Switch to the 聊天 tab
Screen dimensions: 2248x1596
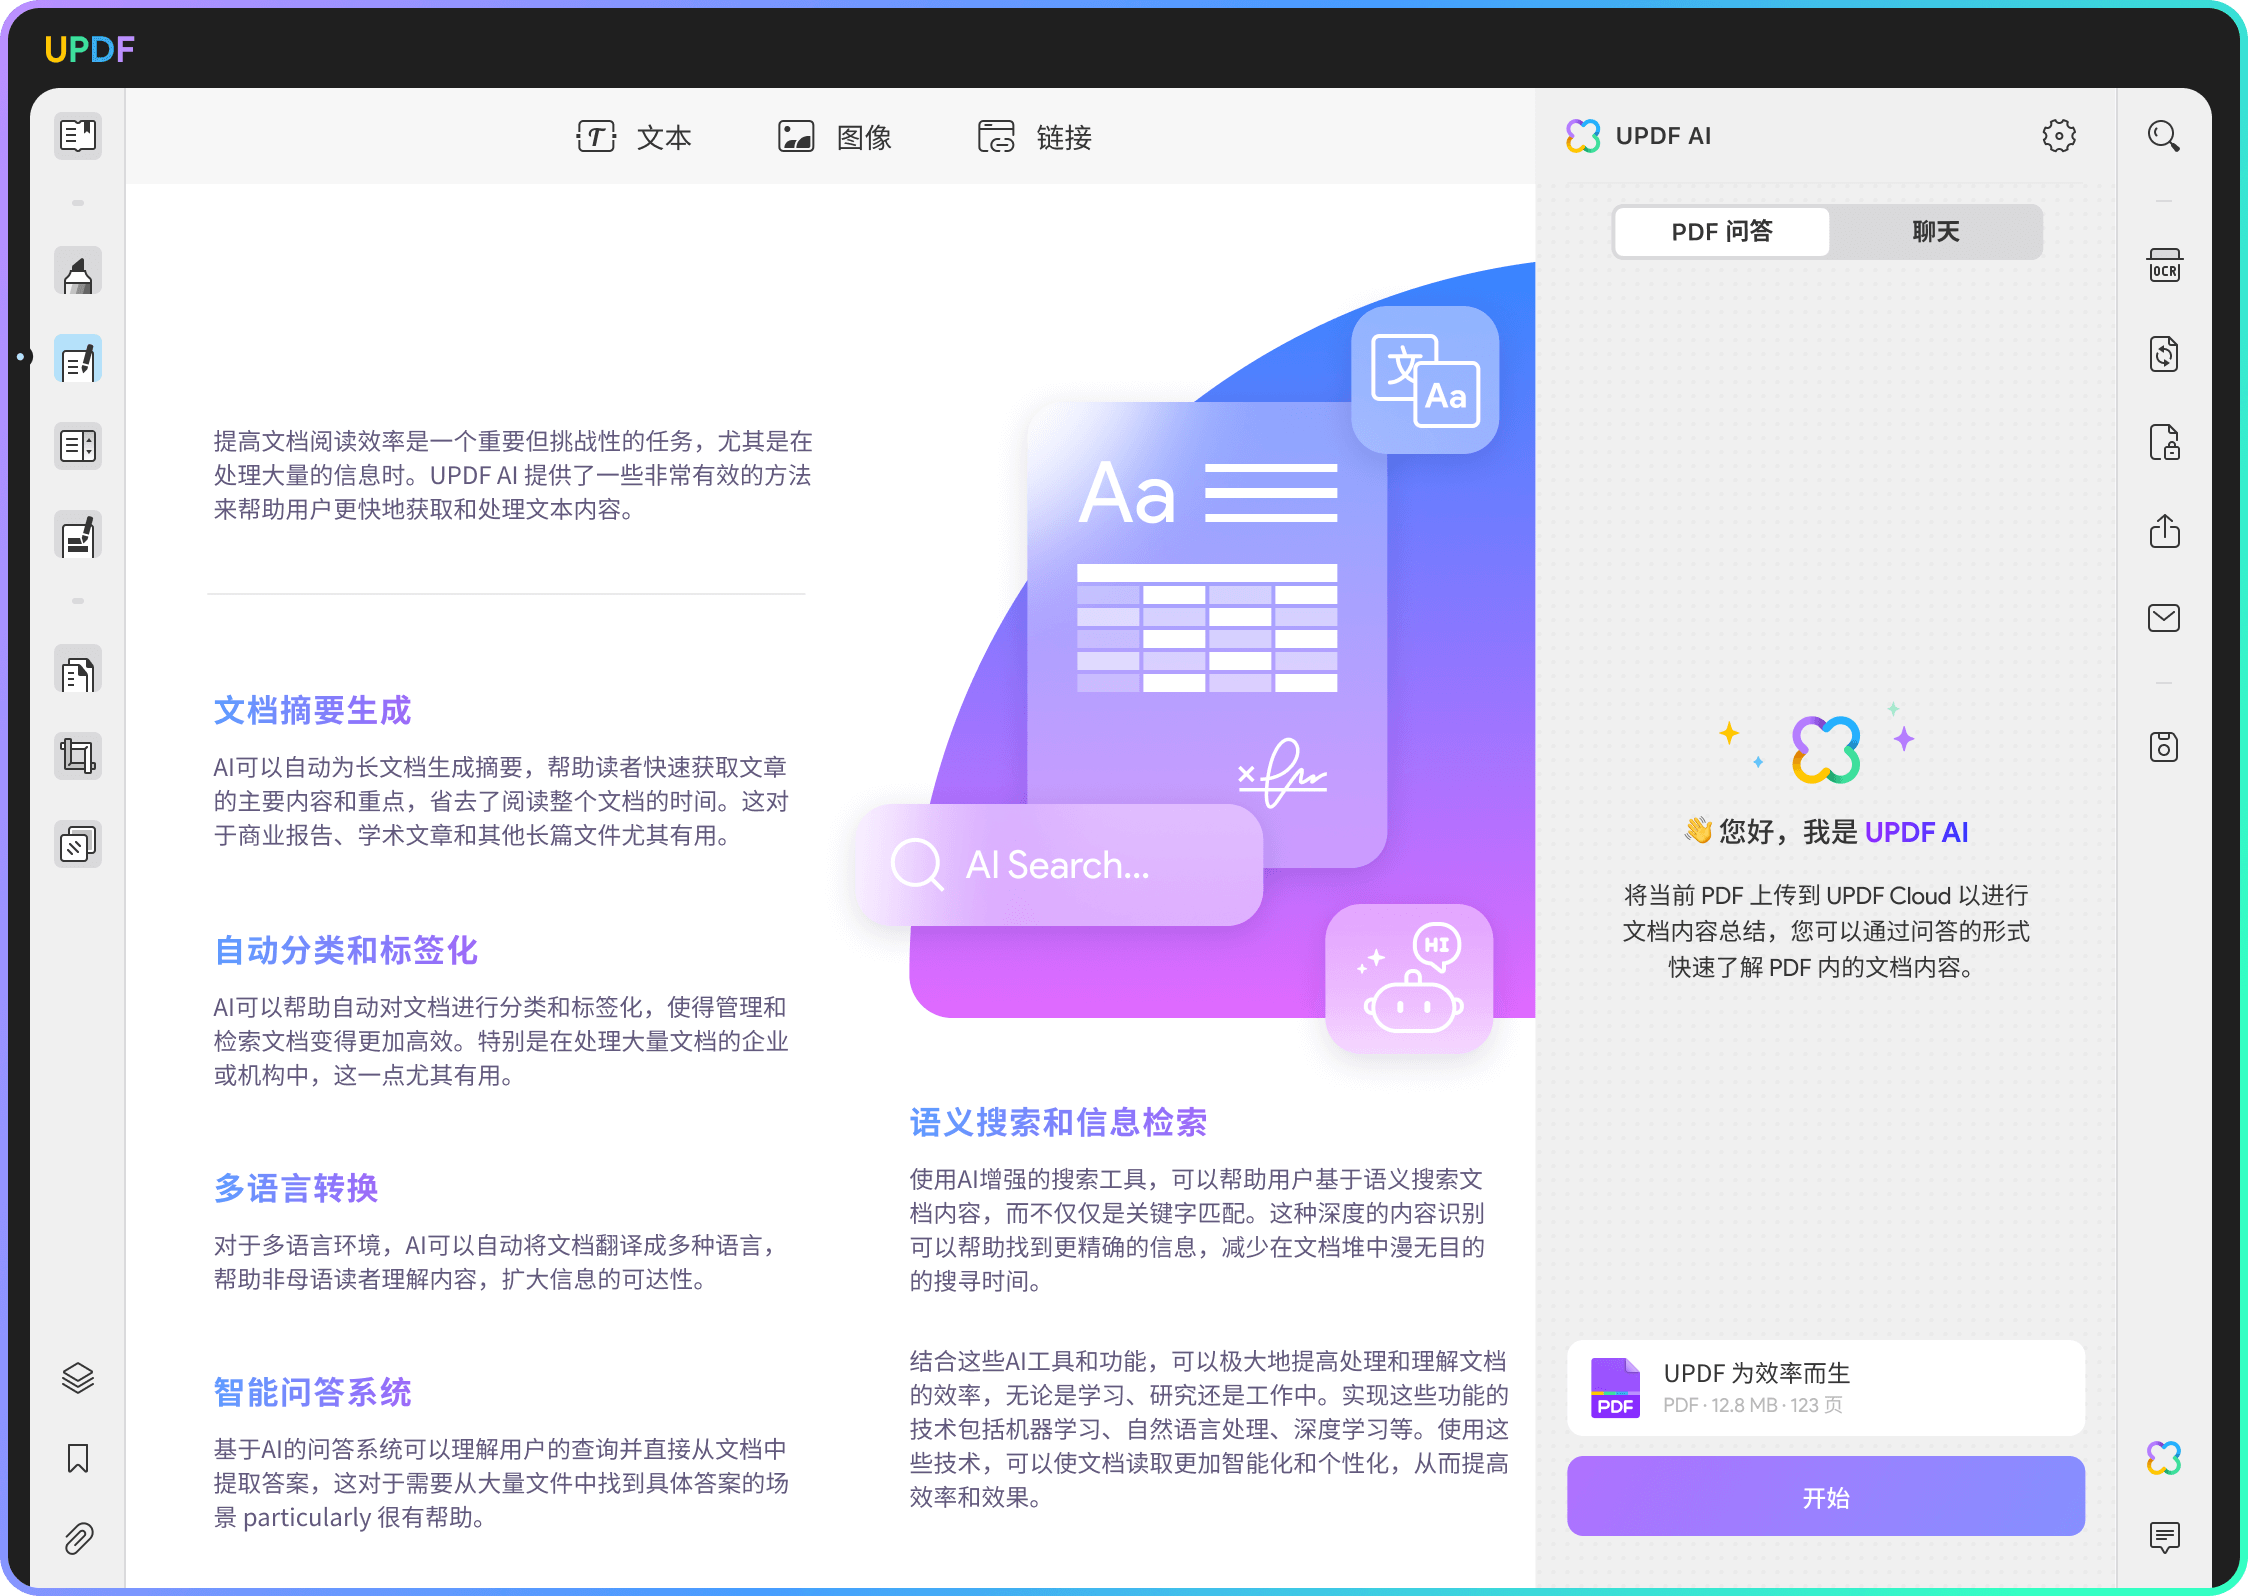point(1935,232)
